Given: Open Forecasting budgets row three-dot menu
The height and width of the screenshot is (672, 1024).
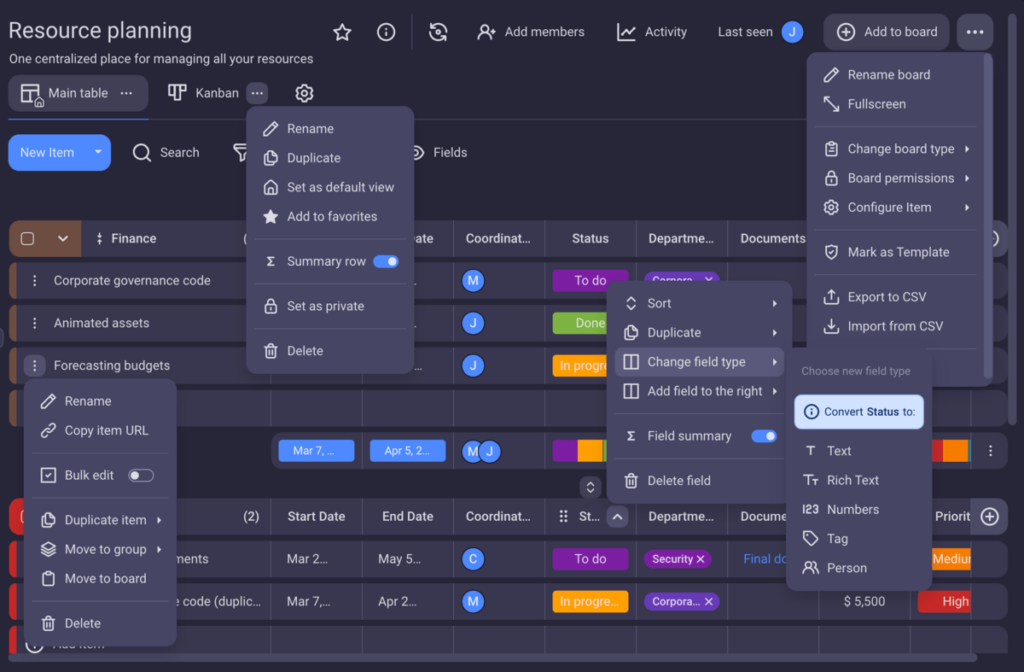Looking at the screenshot, I should [35, 366].
